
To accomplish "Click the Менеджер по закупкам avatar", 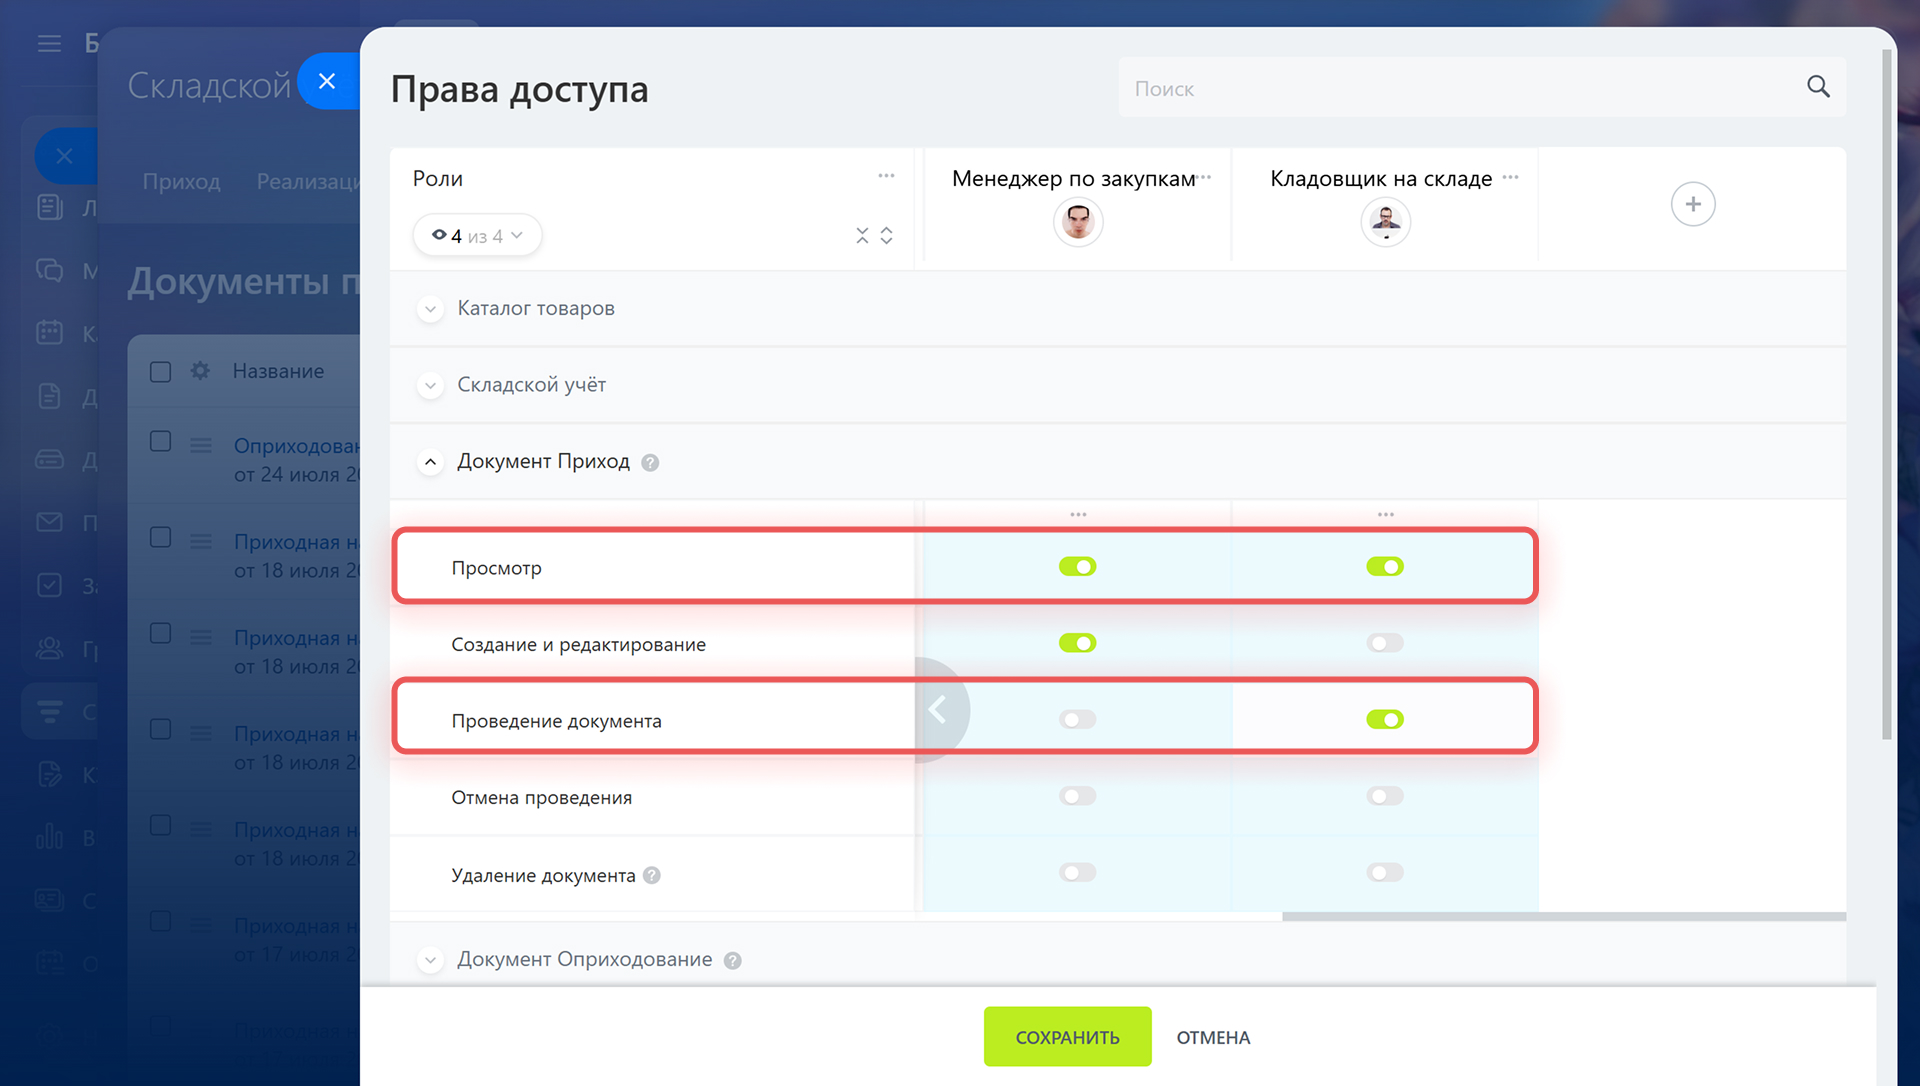I will (x=1078, y=221).
